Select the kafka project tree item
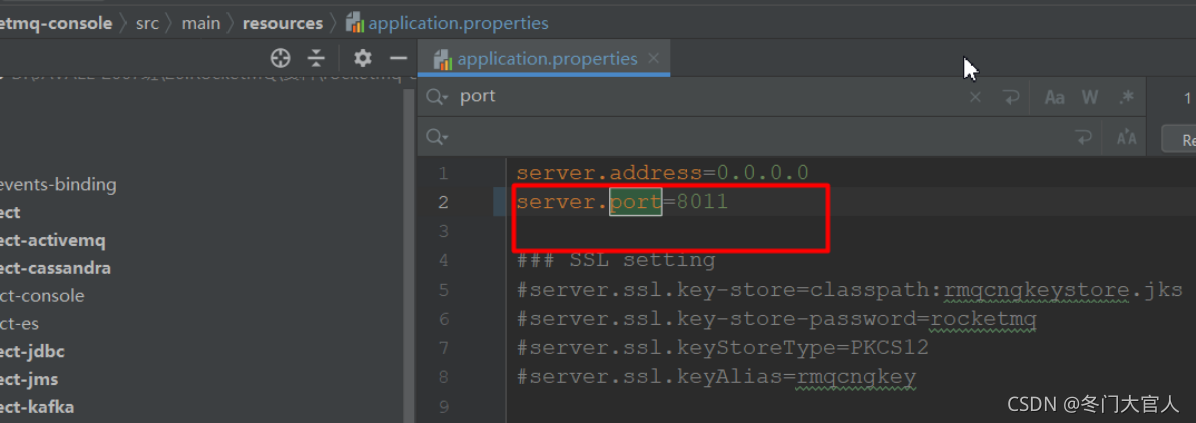Screen dimensions: 1196x423 coord(37,407)
